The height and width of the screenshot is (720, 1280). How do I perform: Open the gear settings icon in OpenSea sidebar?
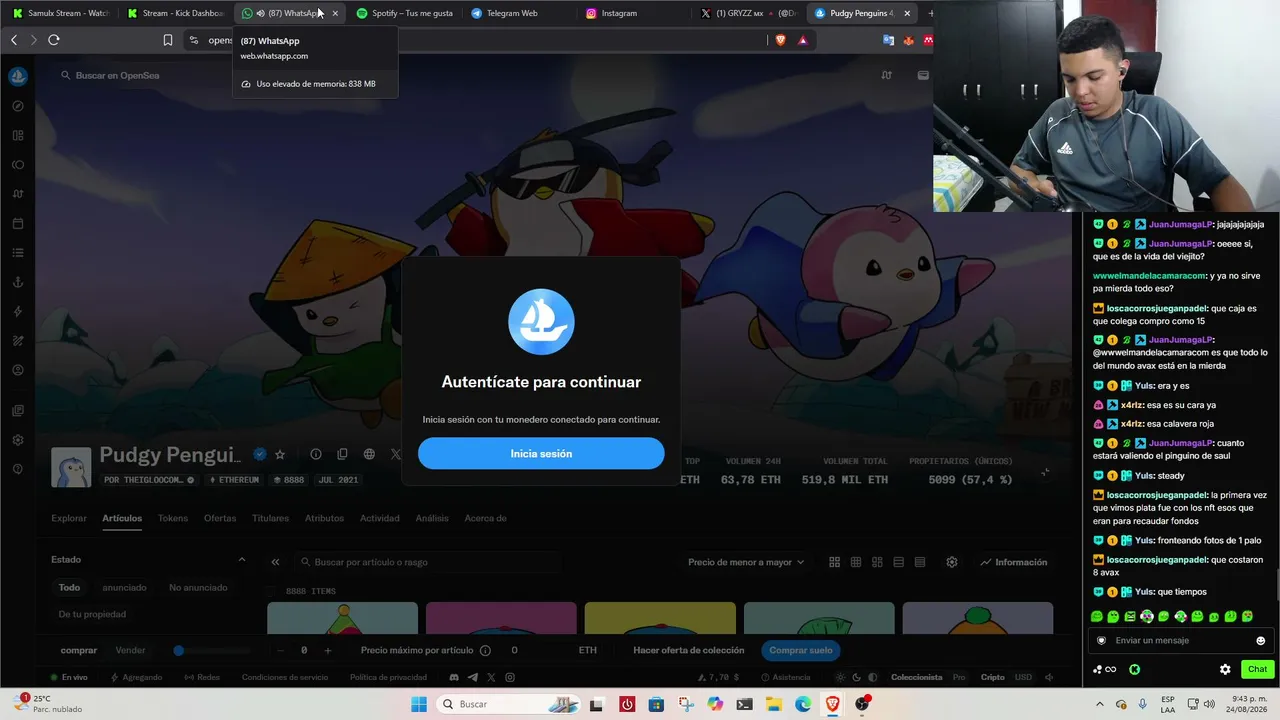coord(18,440)
